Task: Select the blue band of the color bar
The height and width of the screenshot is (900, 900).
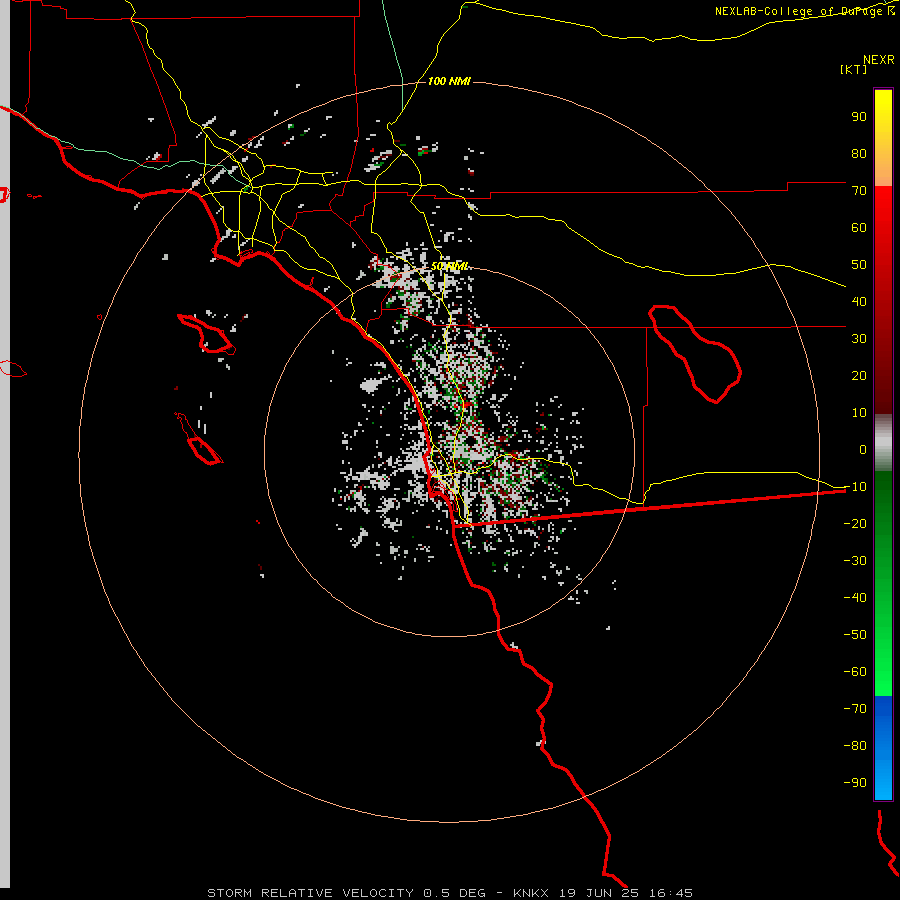Action: coord(883,748)
